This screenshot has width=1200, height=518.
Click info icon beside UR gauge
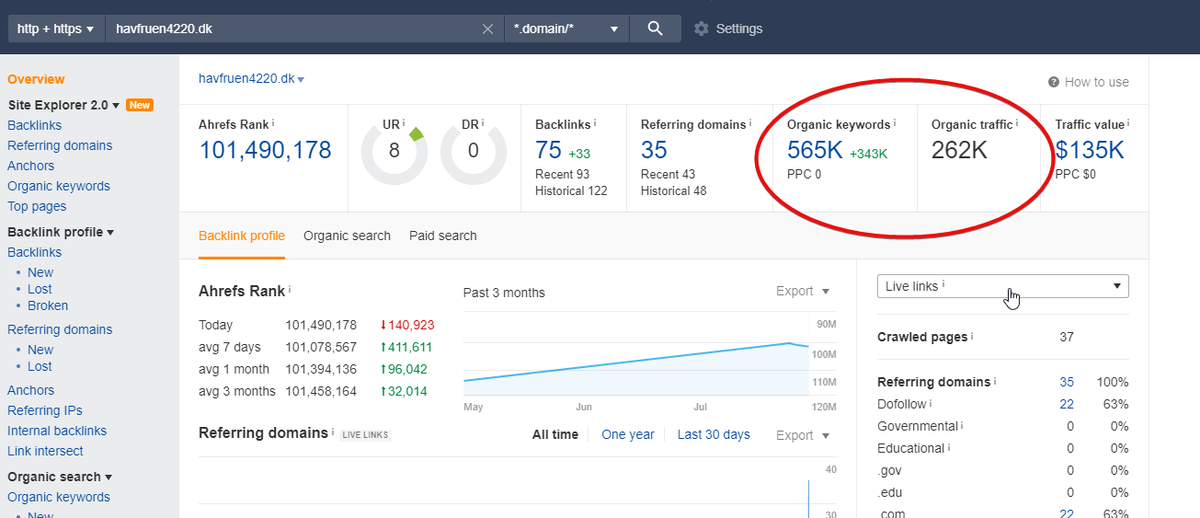(404, 124)
